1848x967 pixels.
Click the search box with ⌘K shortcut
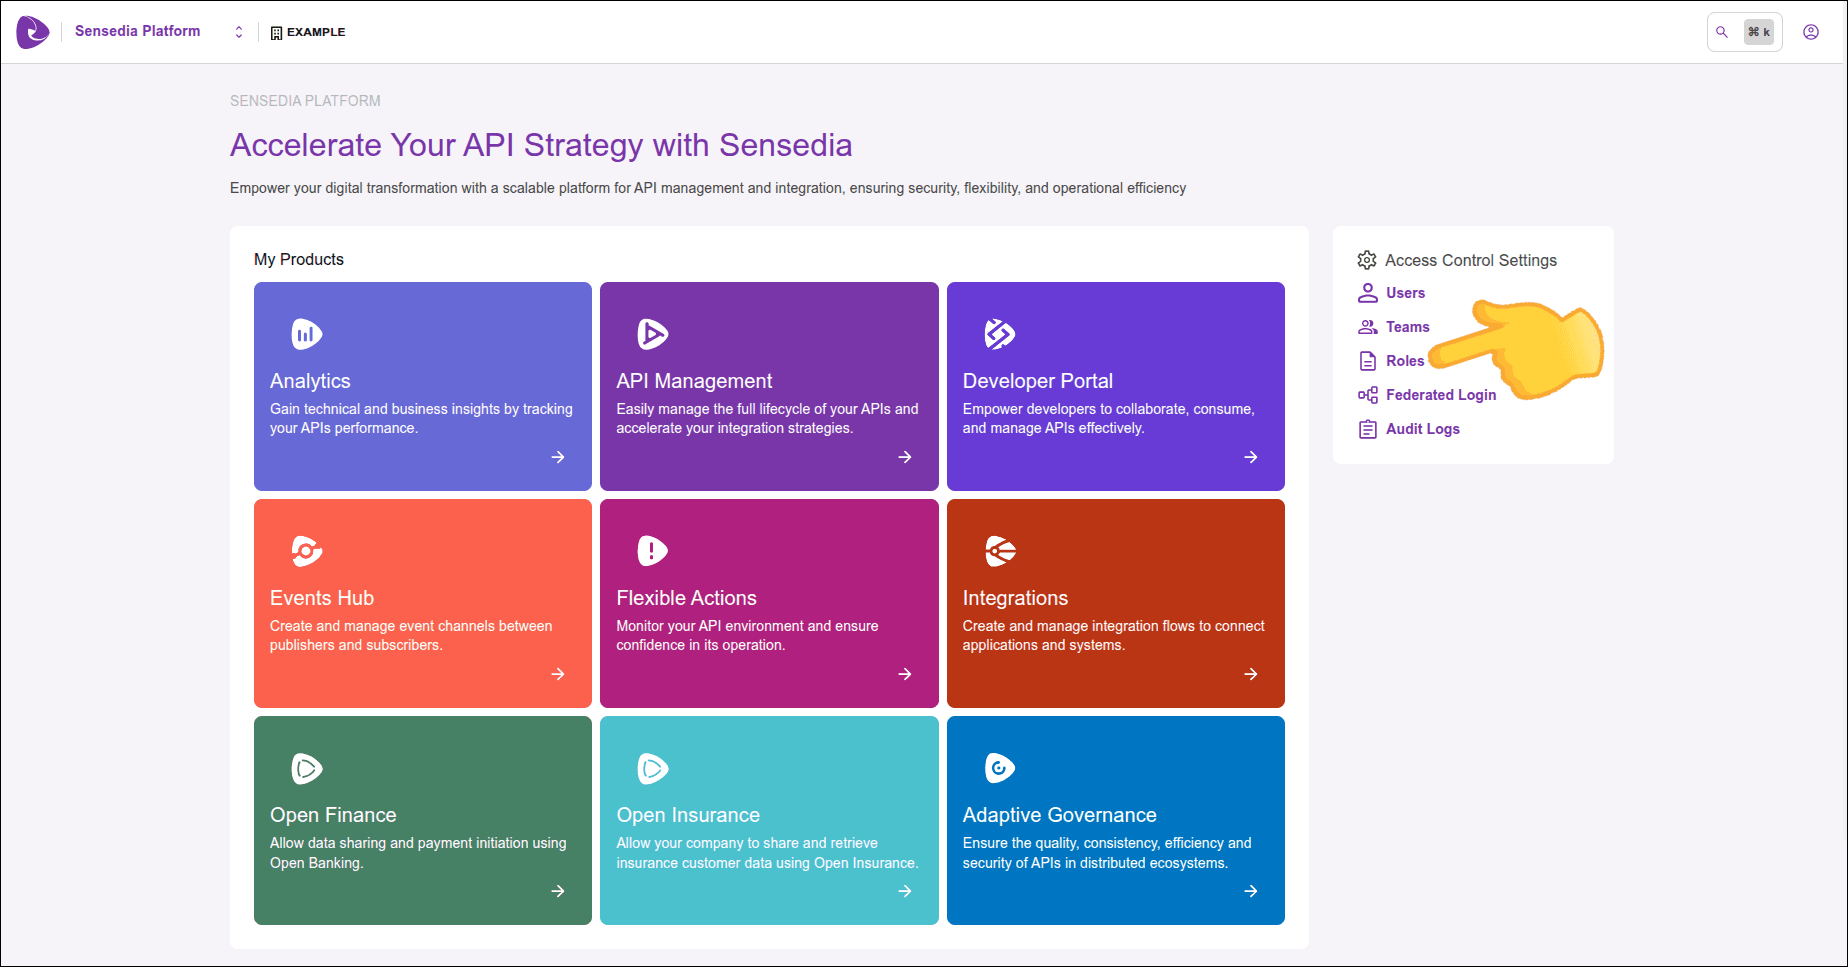(x=1743, y=32)
